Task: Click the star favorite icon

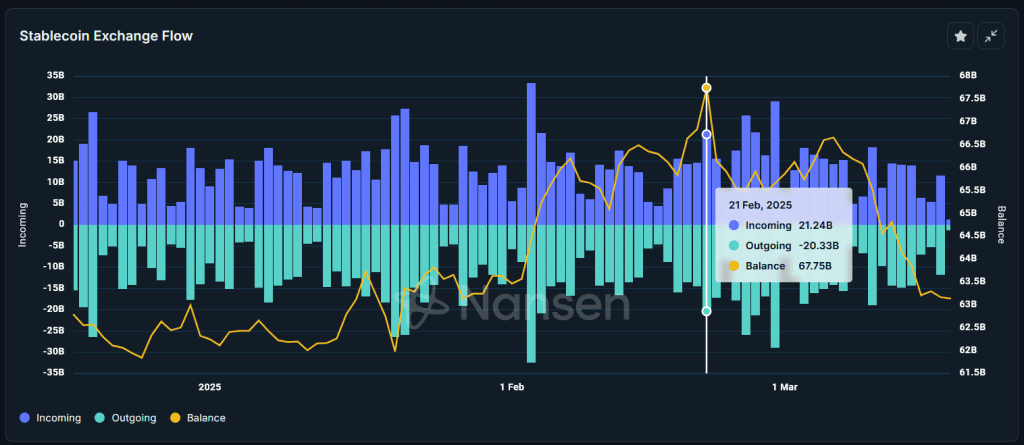Action: click(x=960, y=37)
